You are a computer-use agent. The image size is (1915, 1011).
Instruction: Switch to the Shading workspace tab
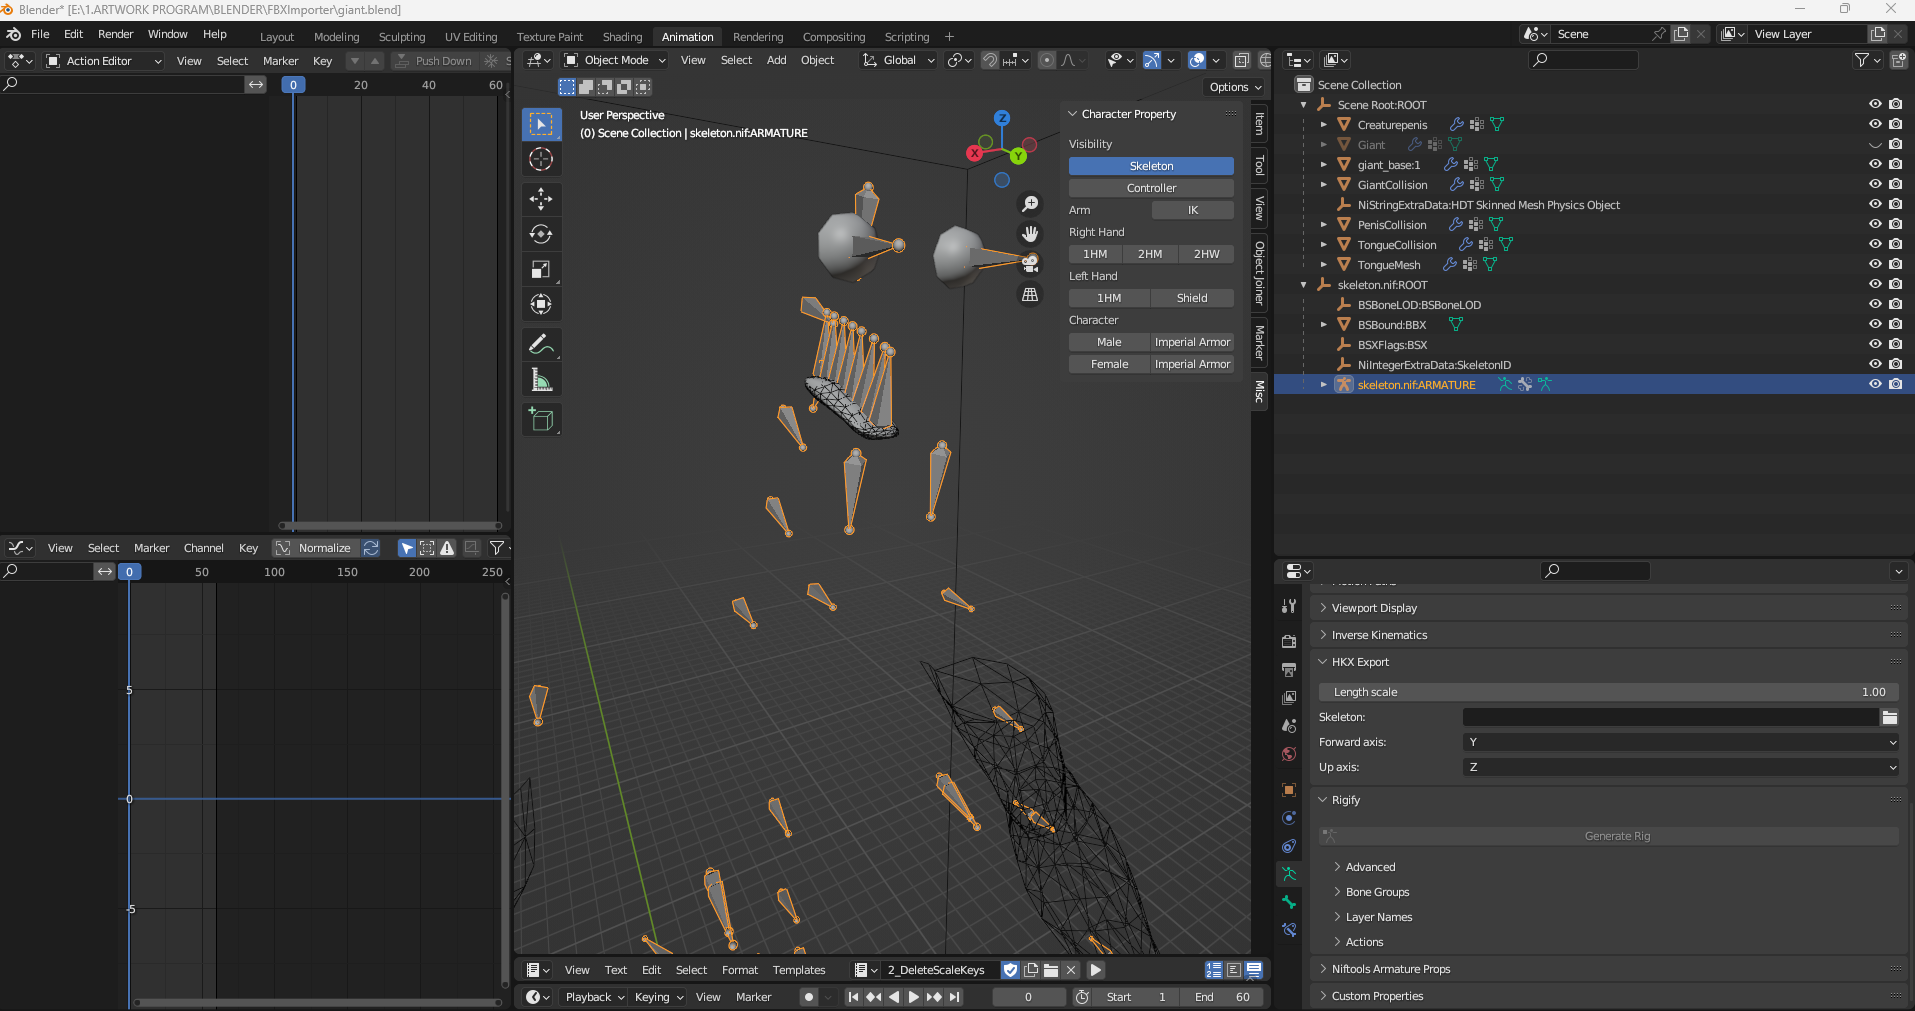622,37
